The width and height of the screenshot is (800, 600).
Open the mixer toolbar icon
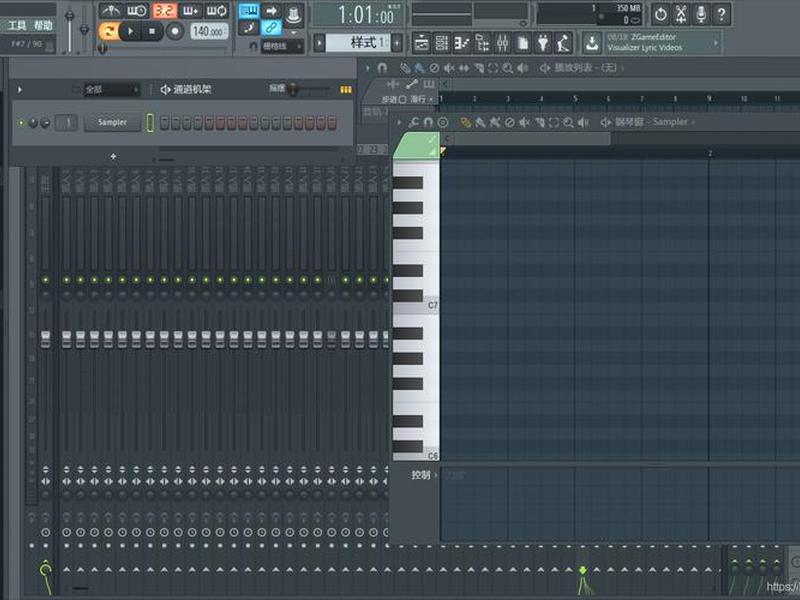(503, 43)
